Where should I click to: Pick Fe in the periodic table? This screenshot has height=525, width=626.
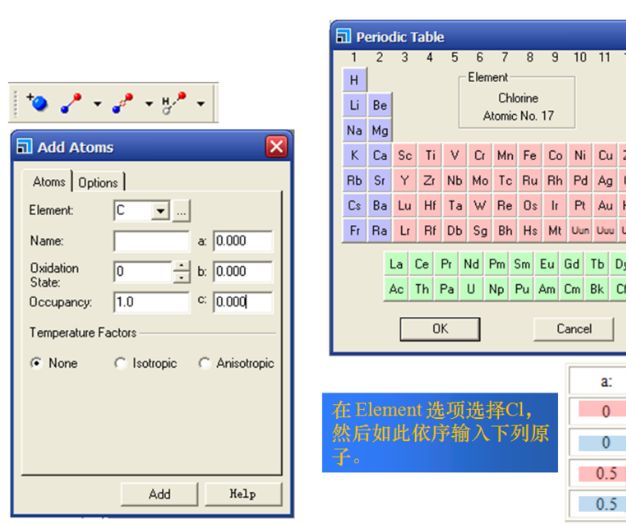[x=531, y=156]
